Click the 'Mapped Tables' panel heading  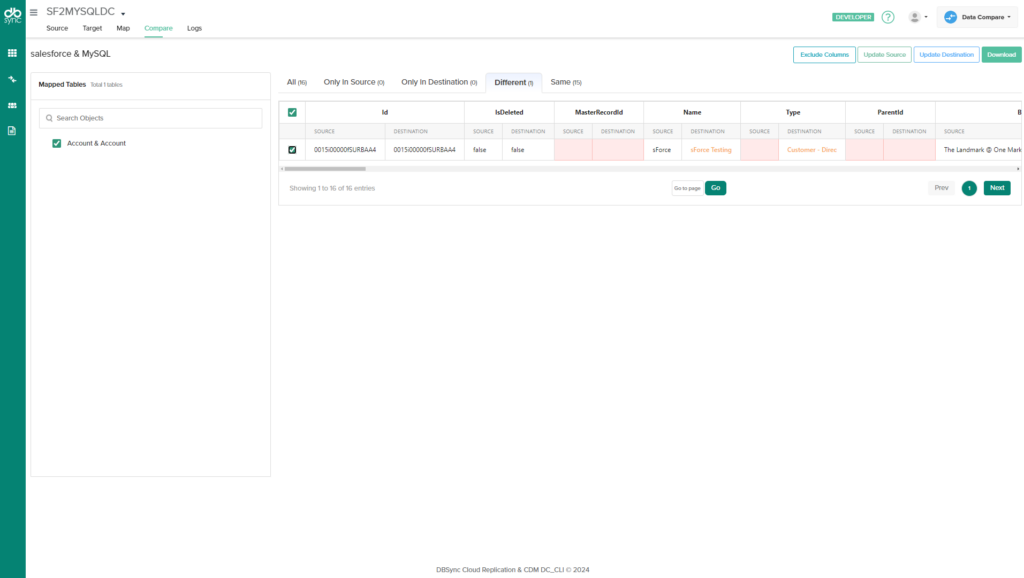(x=62, y=84)
